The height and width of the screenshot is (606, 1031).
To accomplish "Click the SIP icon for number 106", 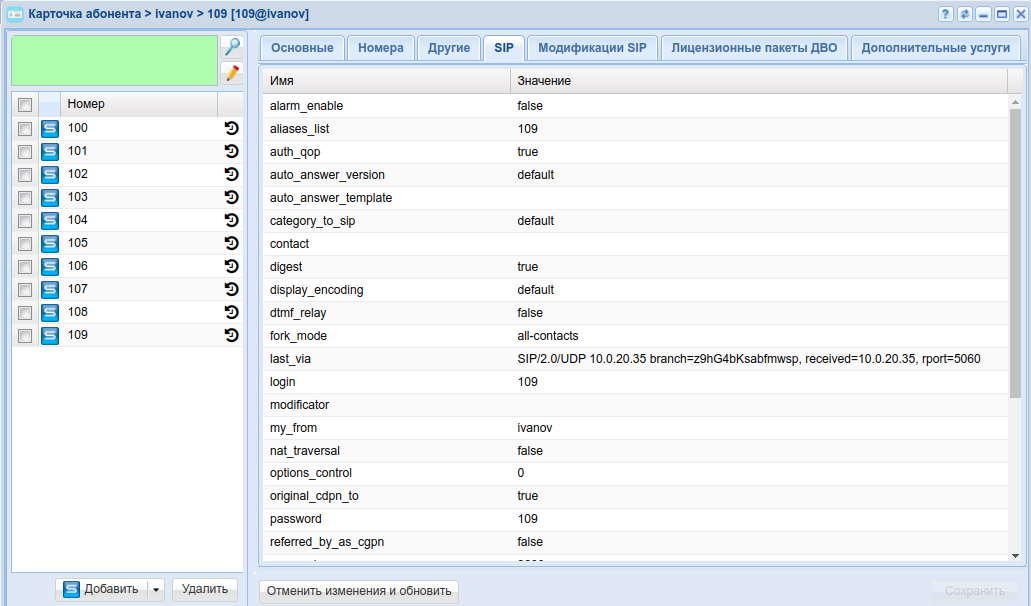I will (x=50, y=267).
